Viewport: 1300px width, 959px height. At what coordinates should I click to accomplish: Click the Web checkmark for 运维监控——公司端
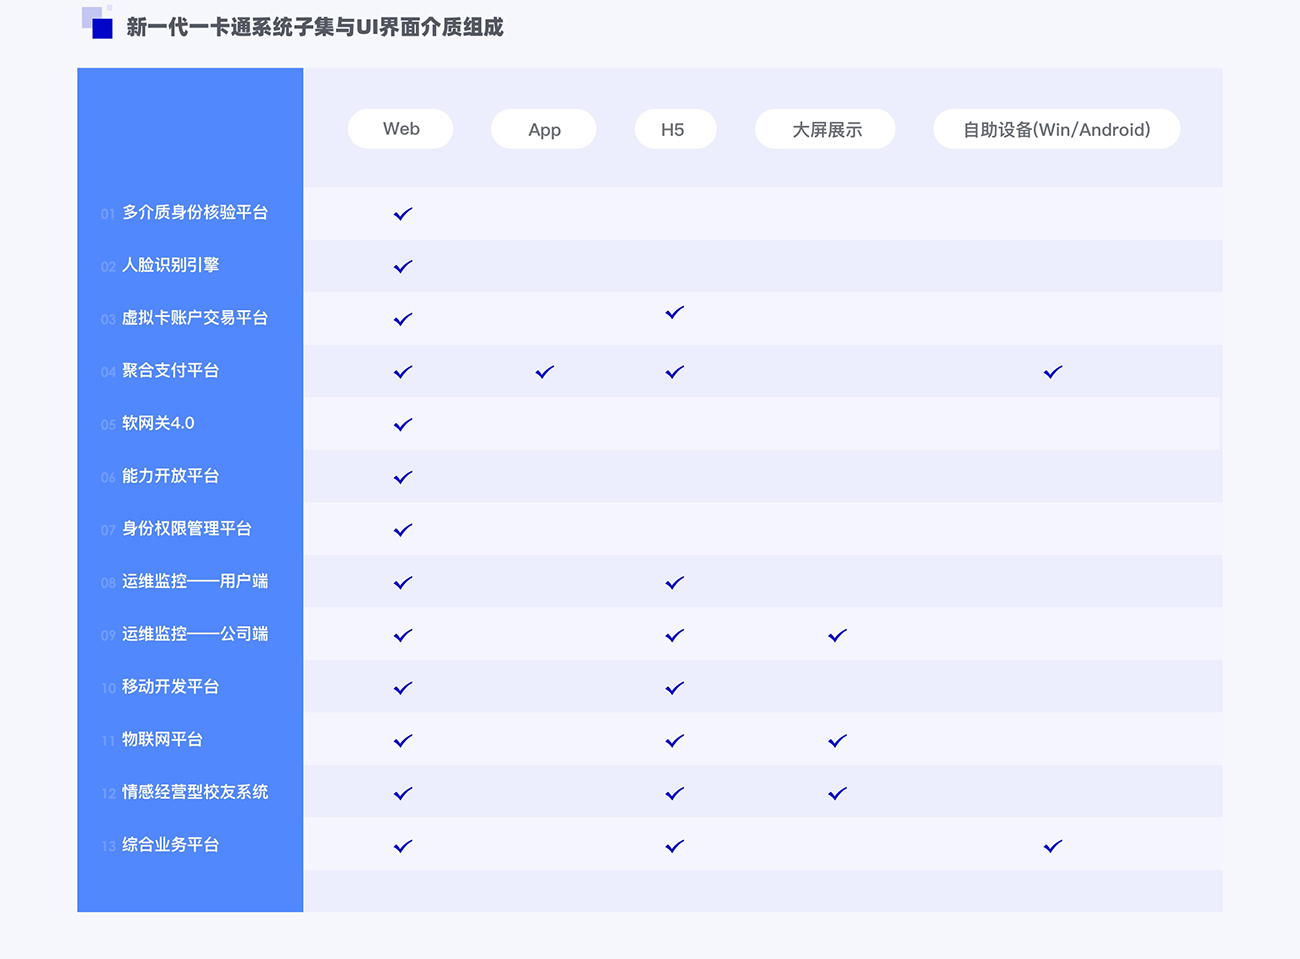point(403,635)
